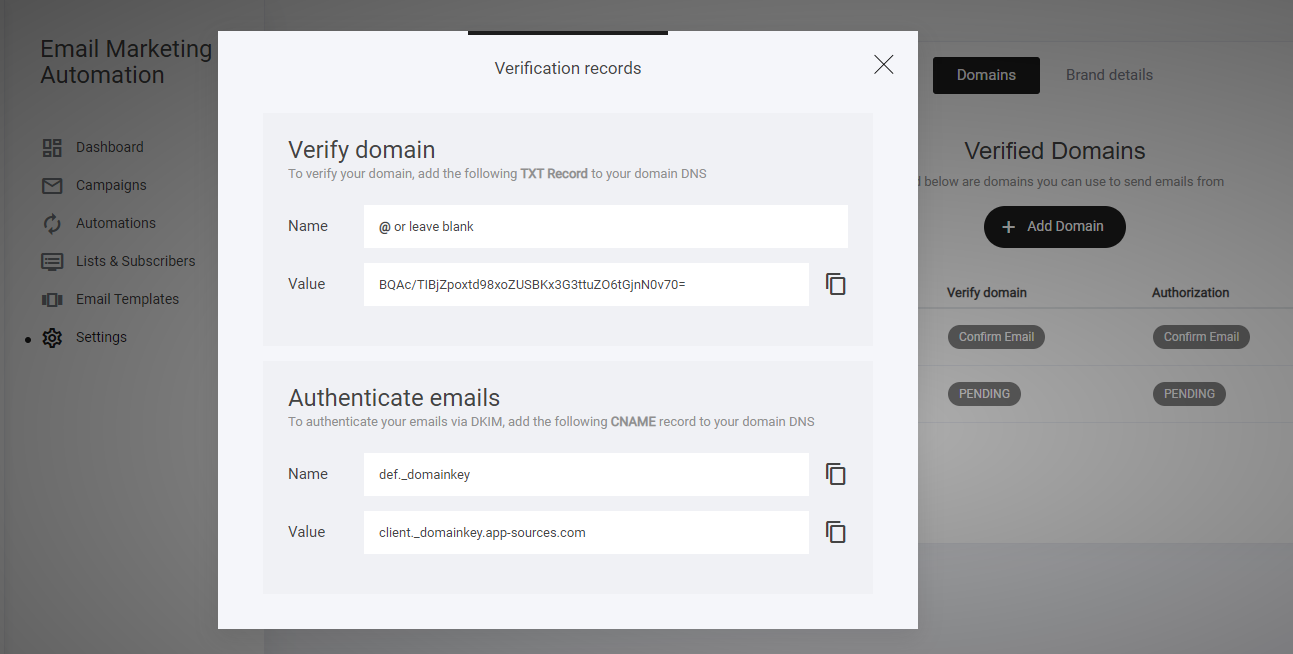Copy the CNAME value client._domainkey.app-sources.com
This screenshot has width=1293, height=654.
[x=836, y=532]
